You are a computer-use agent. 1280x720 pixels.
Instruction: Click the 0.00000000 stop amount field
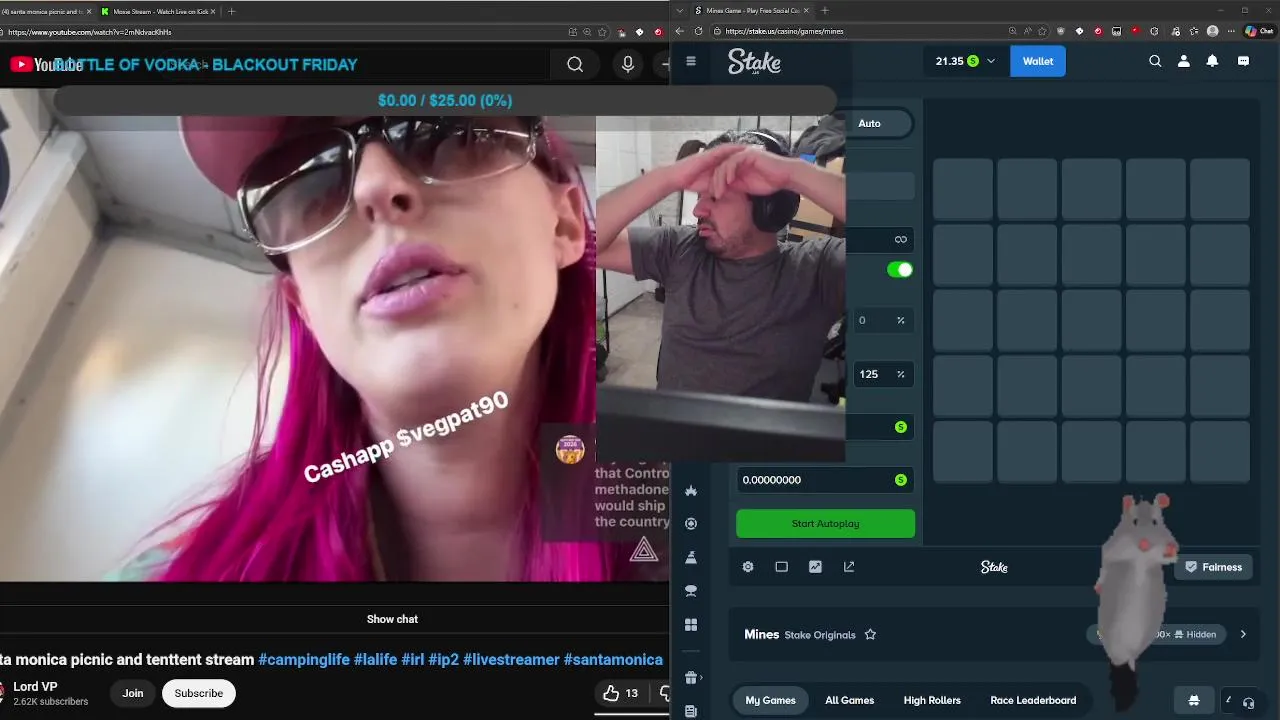pos(826,480)
